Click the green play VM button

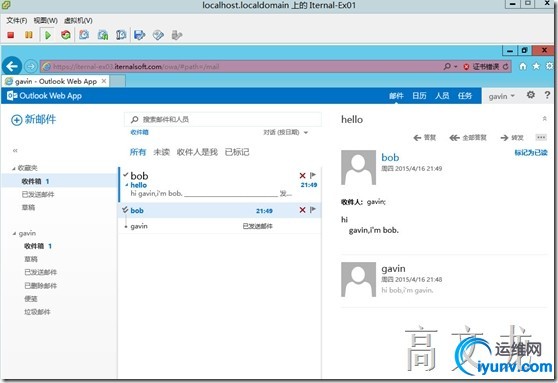[x=48, y=35]
